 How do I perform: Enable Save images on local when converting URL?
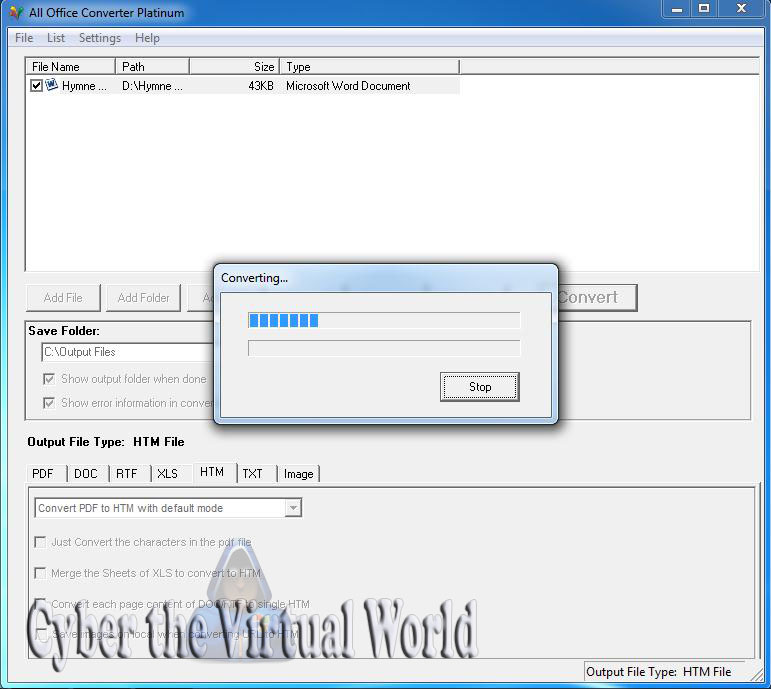(40, 634)
